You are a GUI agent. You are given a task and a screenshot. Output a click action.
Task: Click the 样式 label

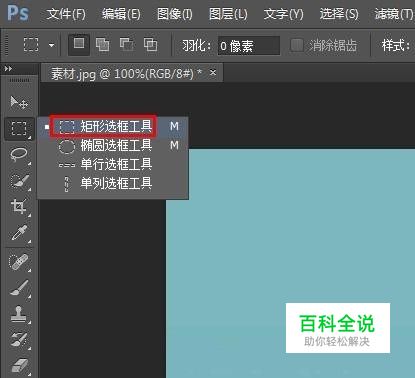[x=396, y=45]
